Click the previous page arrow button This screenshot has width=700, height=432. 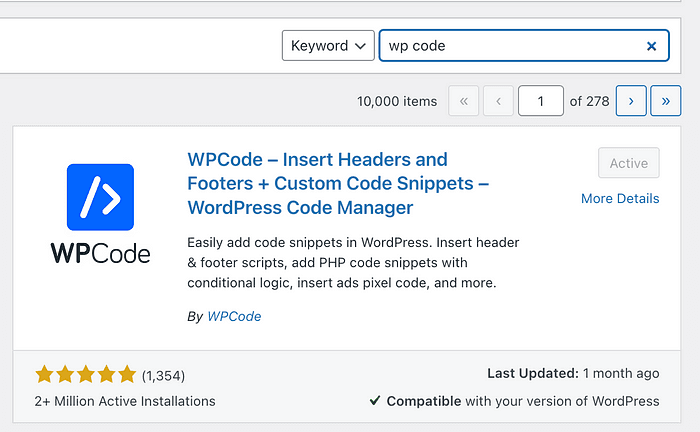point(499,101)
